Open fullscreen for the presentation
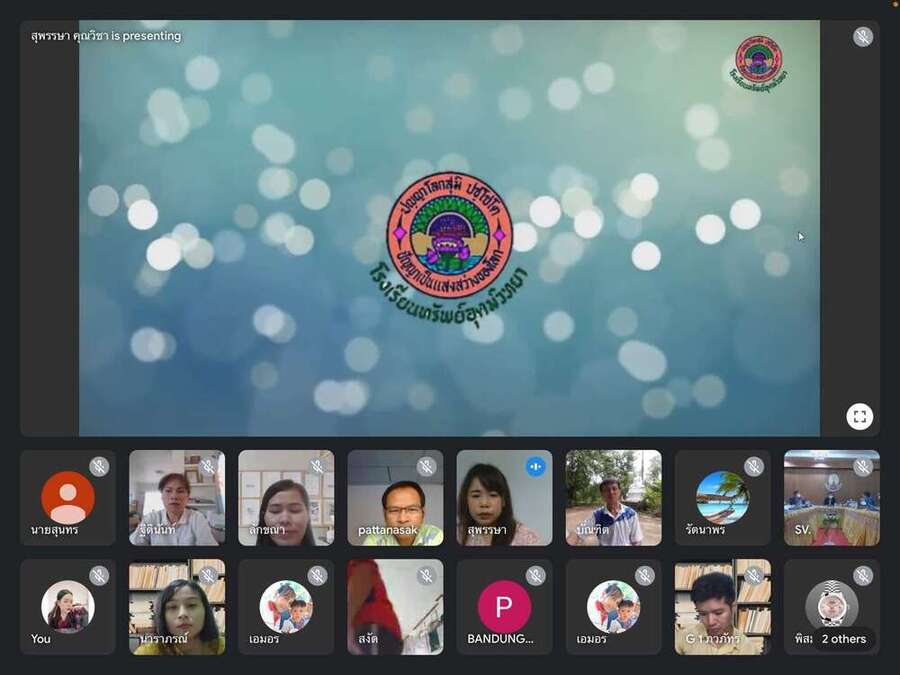This screenshot has height=675, width=900. (859, 417)
